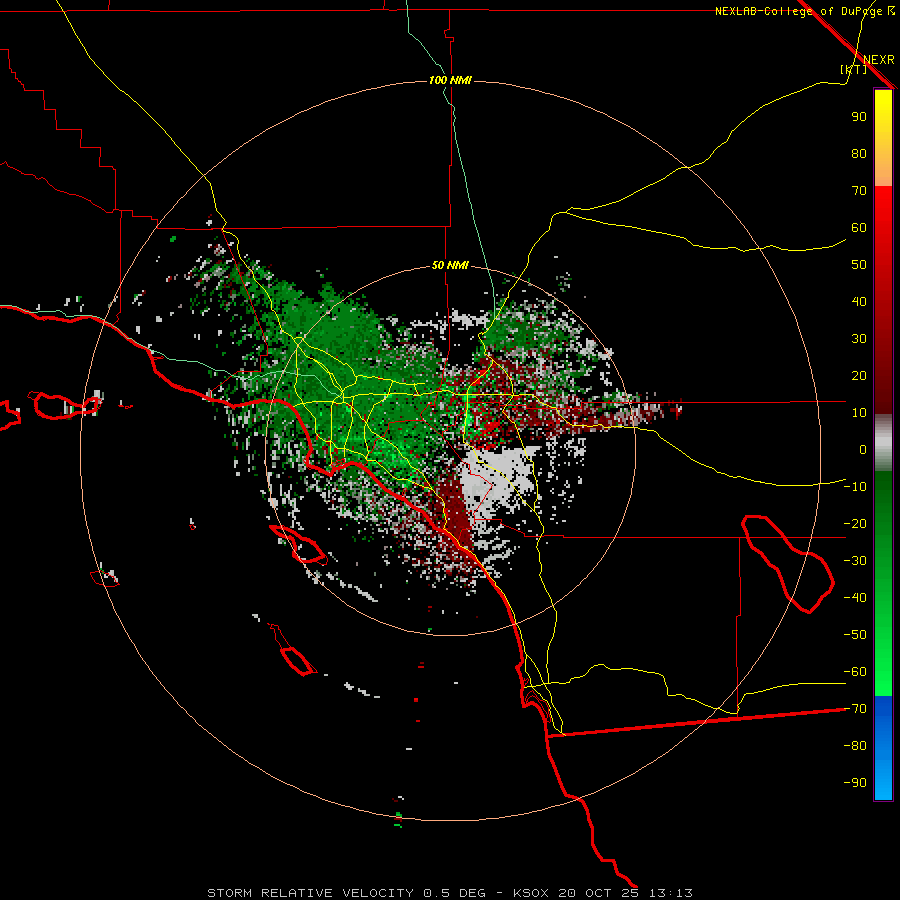Click the -40 scale label
The width and height of the screenshot is (900, 900).
coord(855,598)
